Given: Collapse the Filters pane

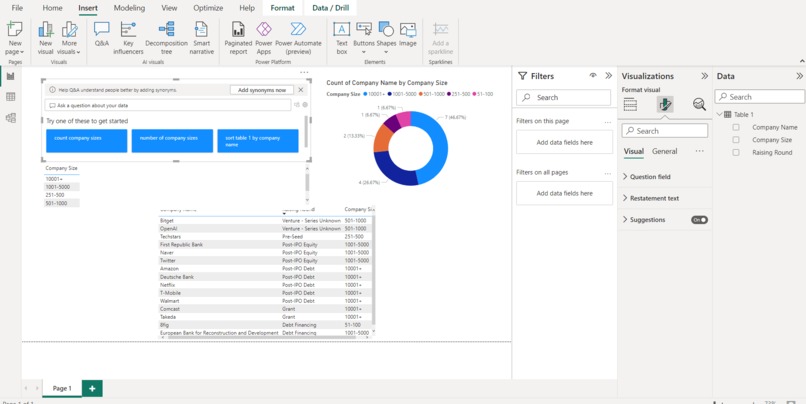Looking at the screenshot, I should click(609, 76).
